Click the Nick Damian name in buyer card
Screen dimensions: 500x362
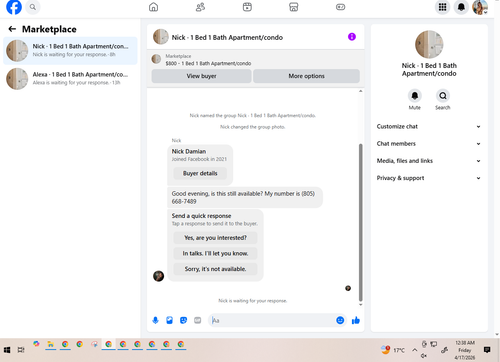[x=189, y=151]
